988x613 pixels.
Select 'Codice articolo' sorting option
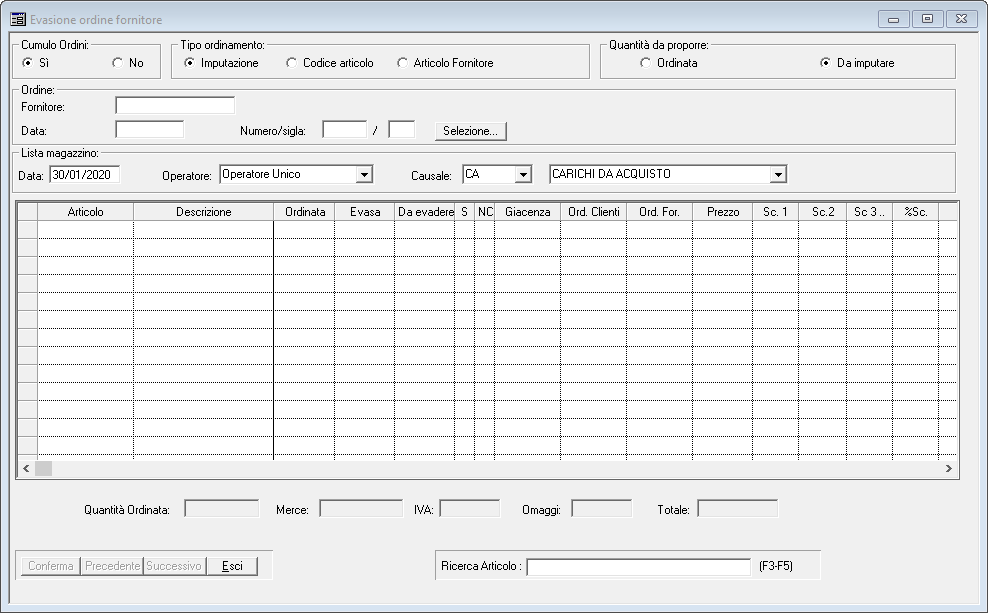pos(292,63)
